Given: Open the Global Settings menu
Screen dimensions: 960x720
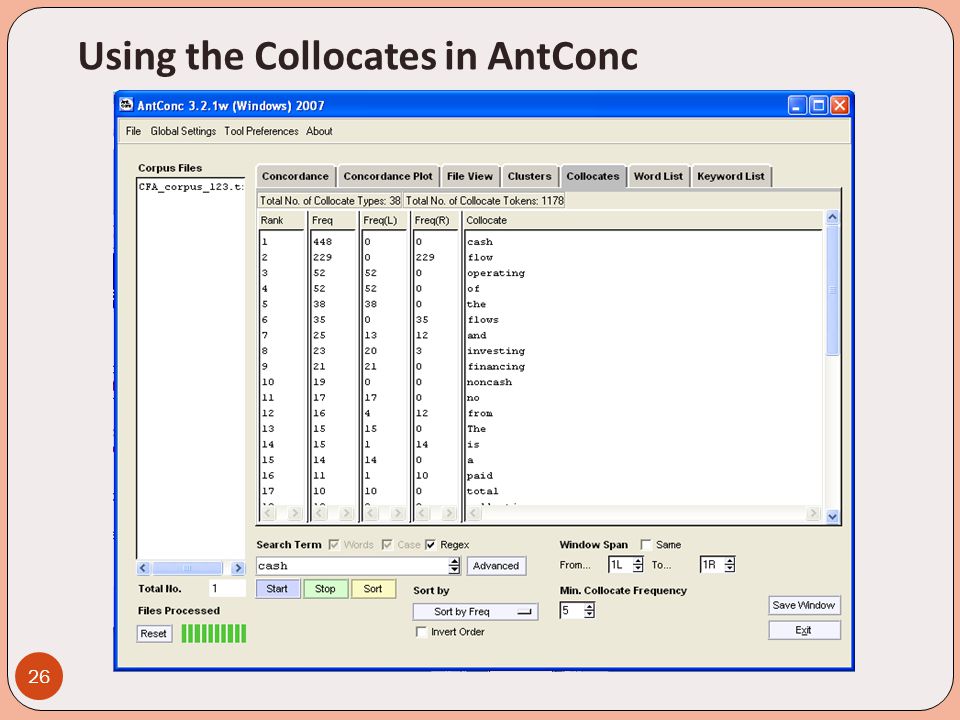Looking at the screenshot, I should tap(183, 131).
